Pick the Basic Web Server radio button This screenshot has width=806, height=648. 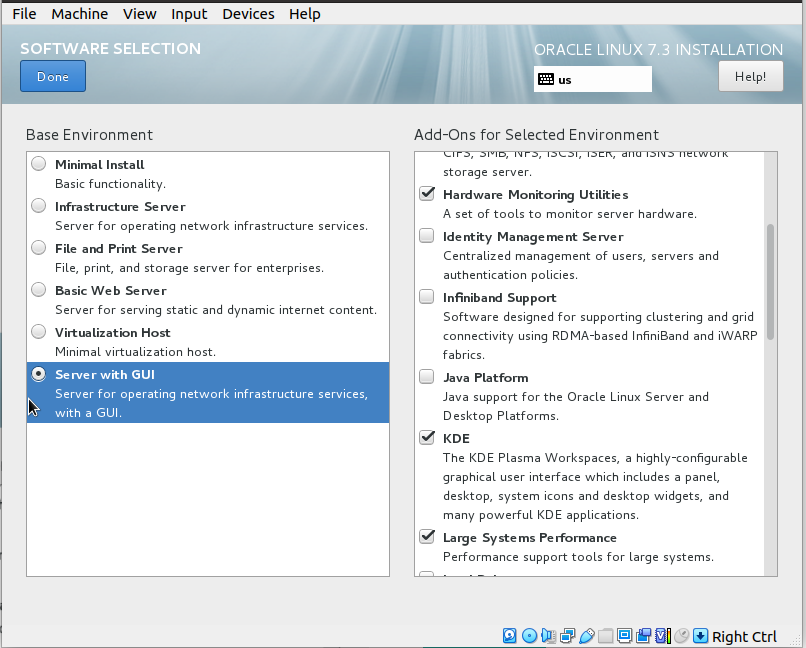39,290
